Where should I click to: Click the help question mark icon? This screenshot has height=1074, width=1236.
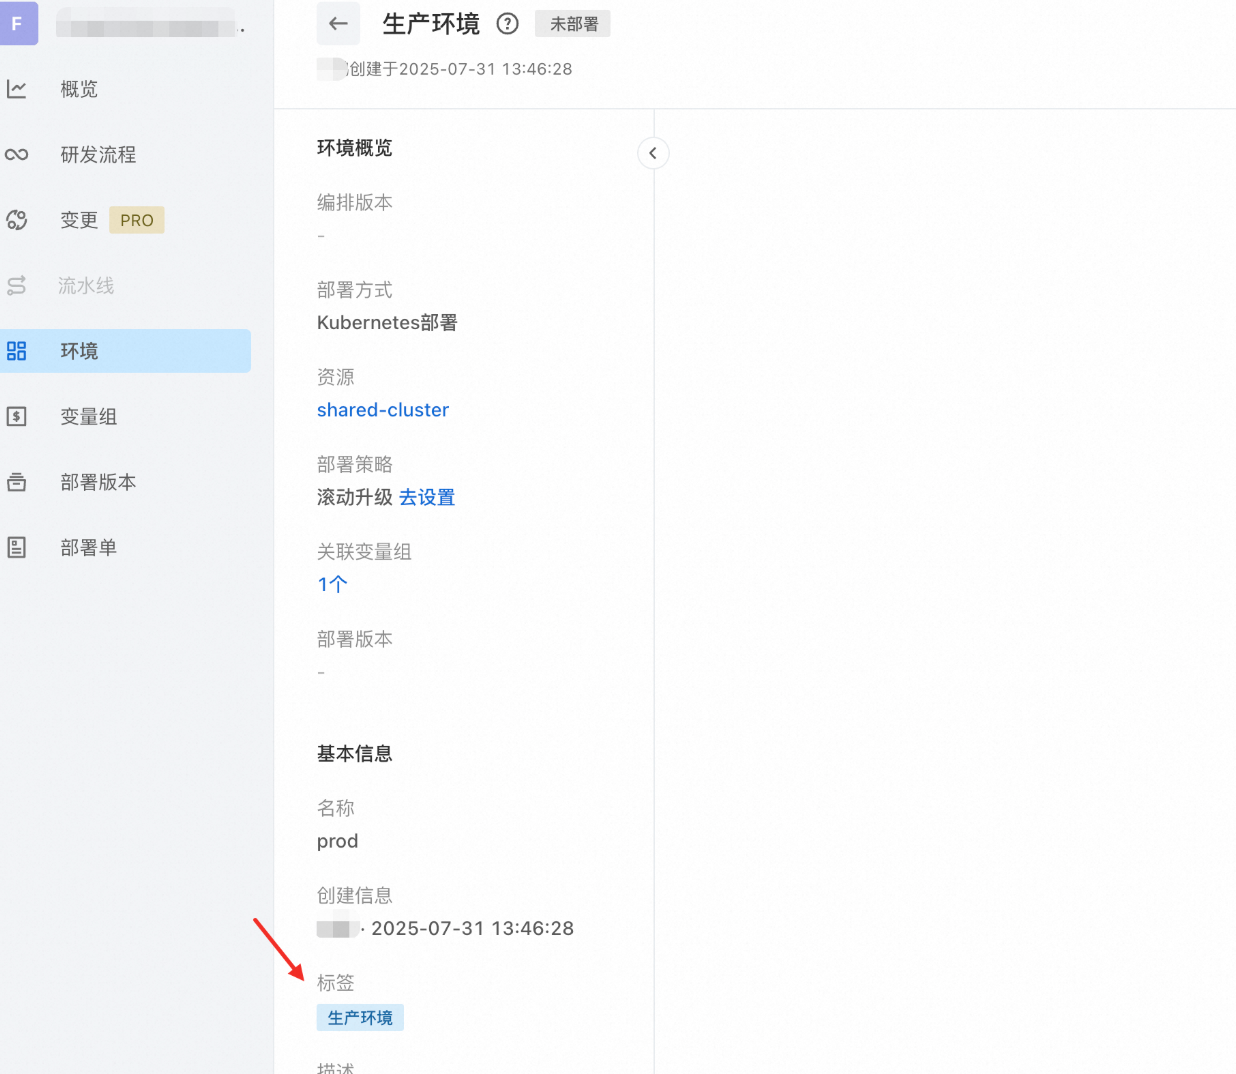[508, 24]
